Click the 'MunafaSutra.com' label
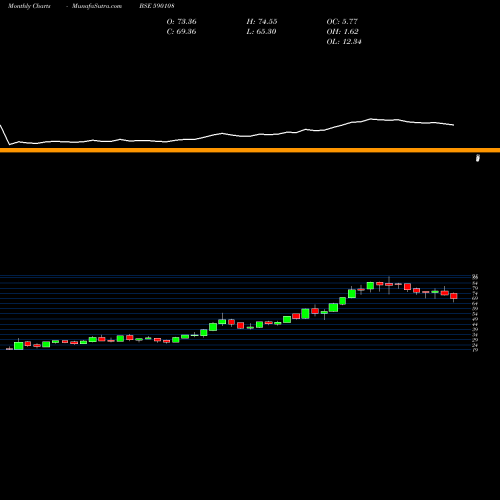This screenshot has height=500, width=500. click(x=97, y=6)
